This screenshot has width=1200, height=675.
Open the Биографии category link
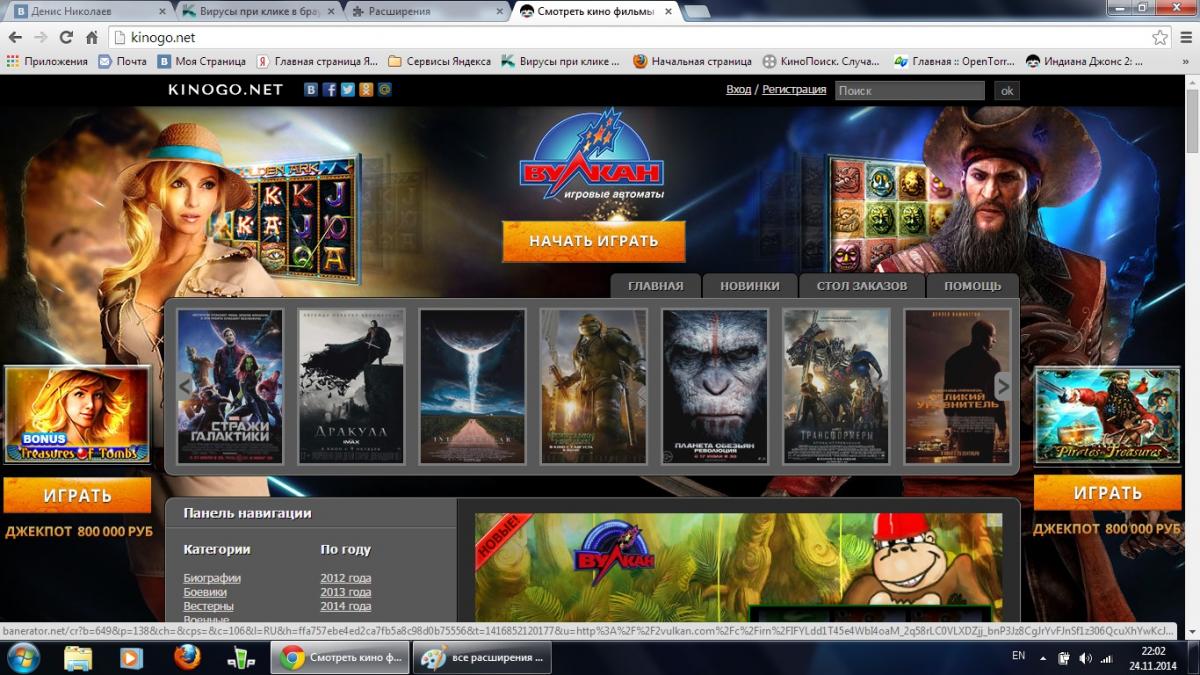tap(212, 578)
